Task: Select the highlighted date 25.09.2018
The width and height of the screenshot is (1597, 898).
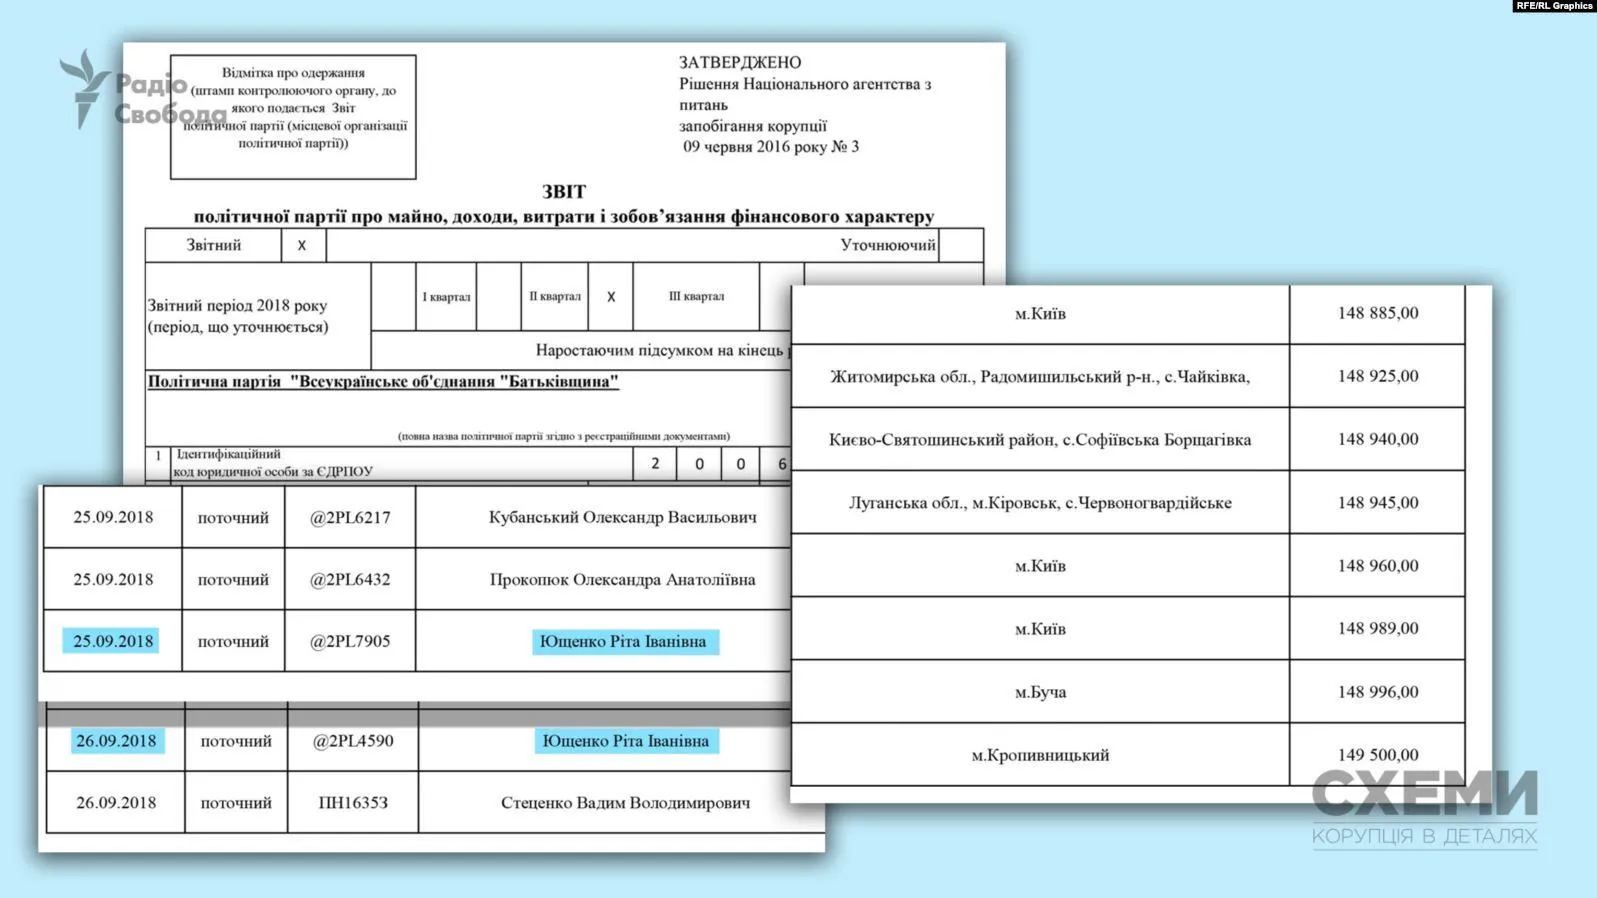Action: click(x=113, y=641)
